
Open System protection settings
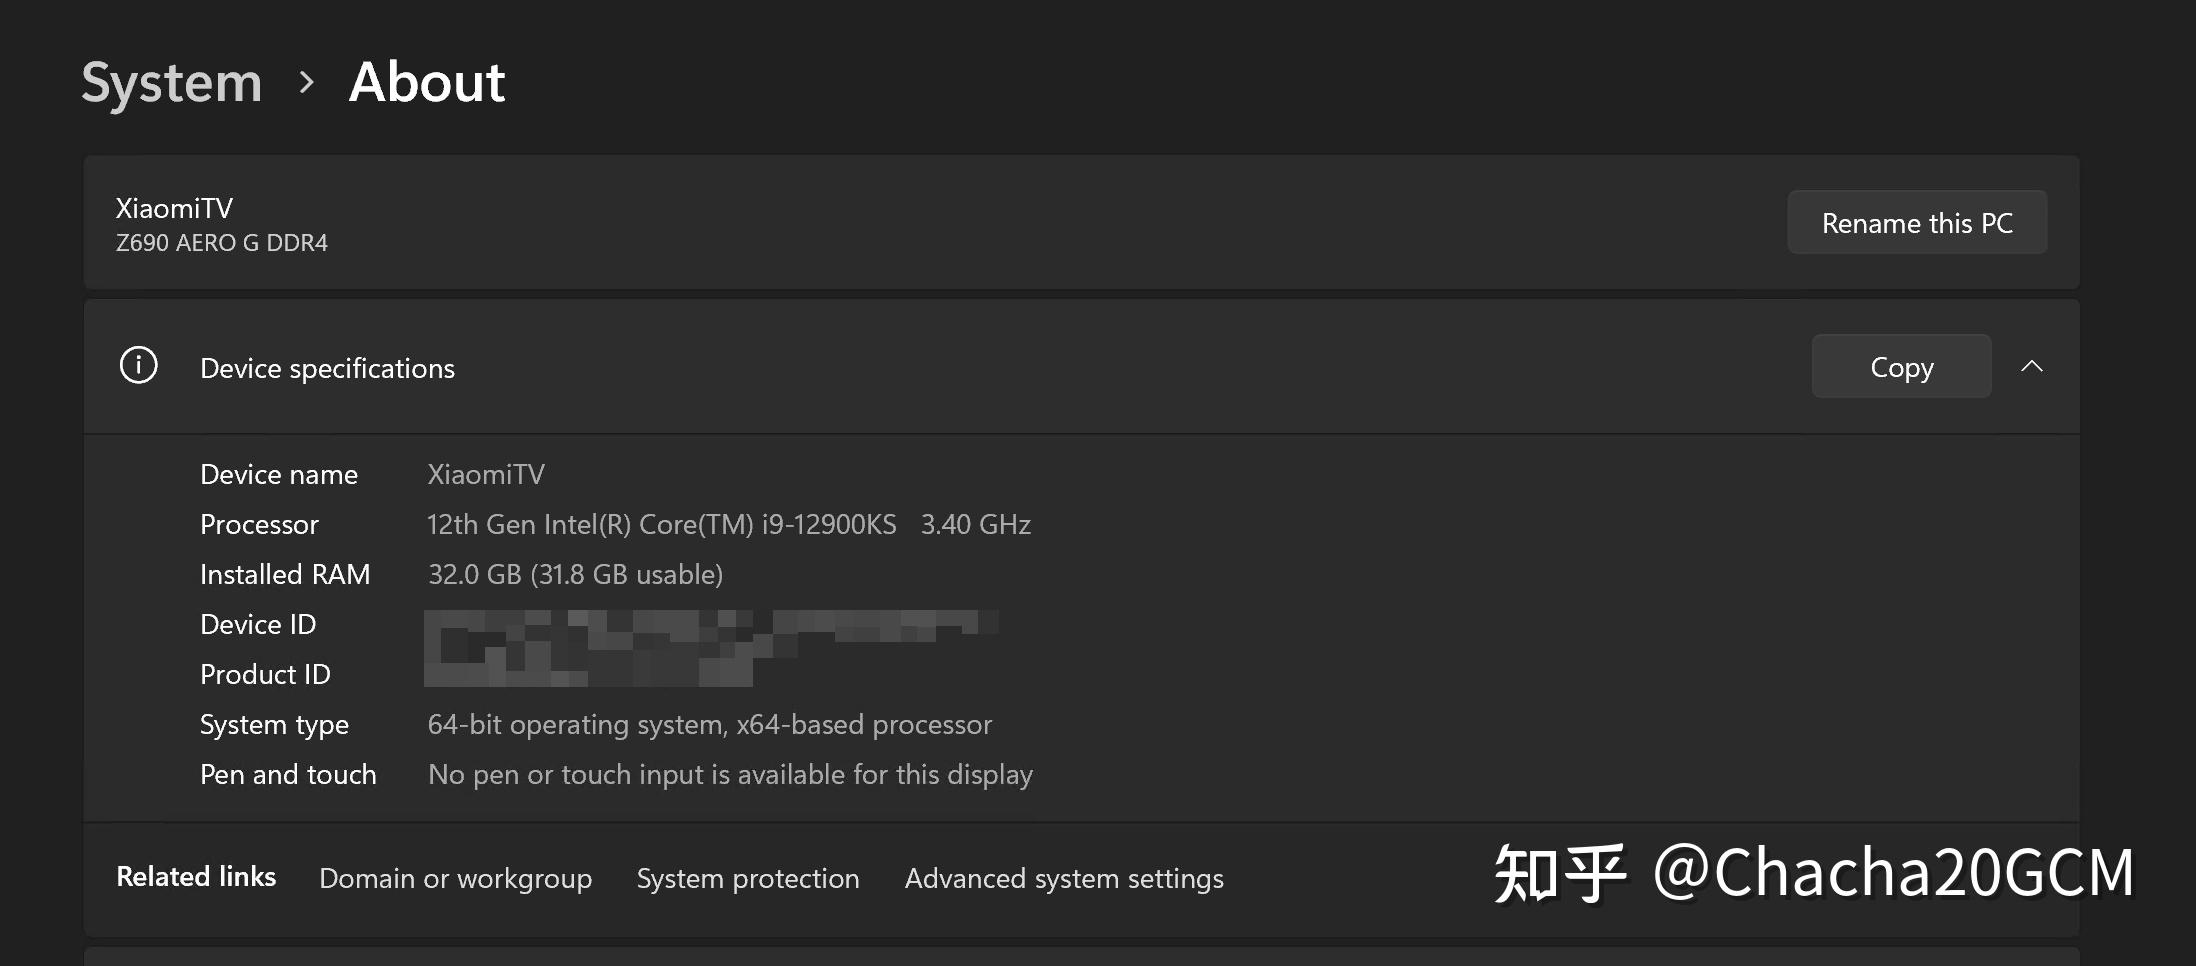[747, 878]
